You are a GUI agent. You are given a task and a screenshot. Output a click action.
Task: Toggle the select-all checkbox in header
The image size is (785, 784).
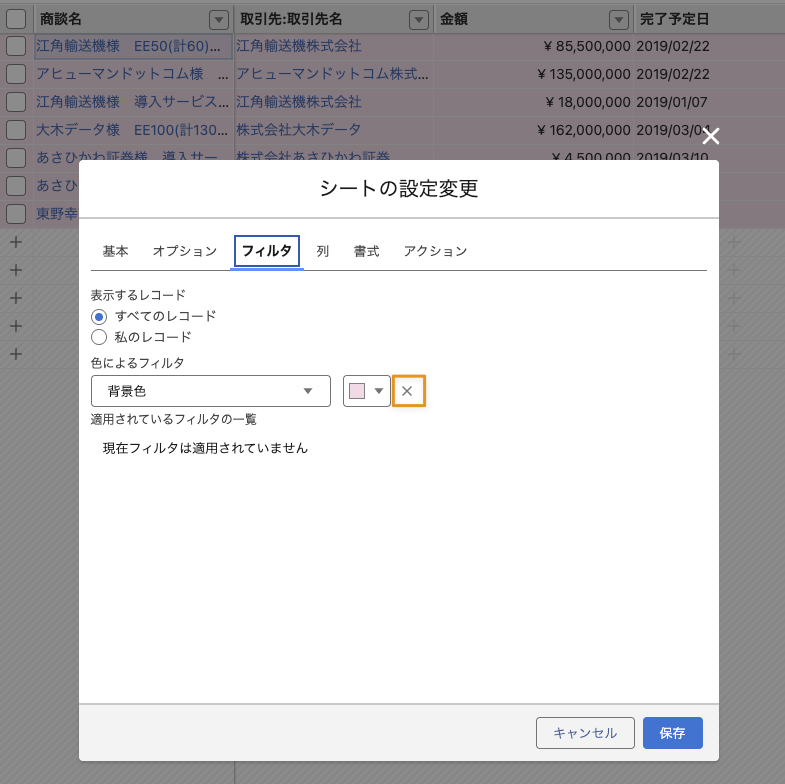tap(15, 19)
